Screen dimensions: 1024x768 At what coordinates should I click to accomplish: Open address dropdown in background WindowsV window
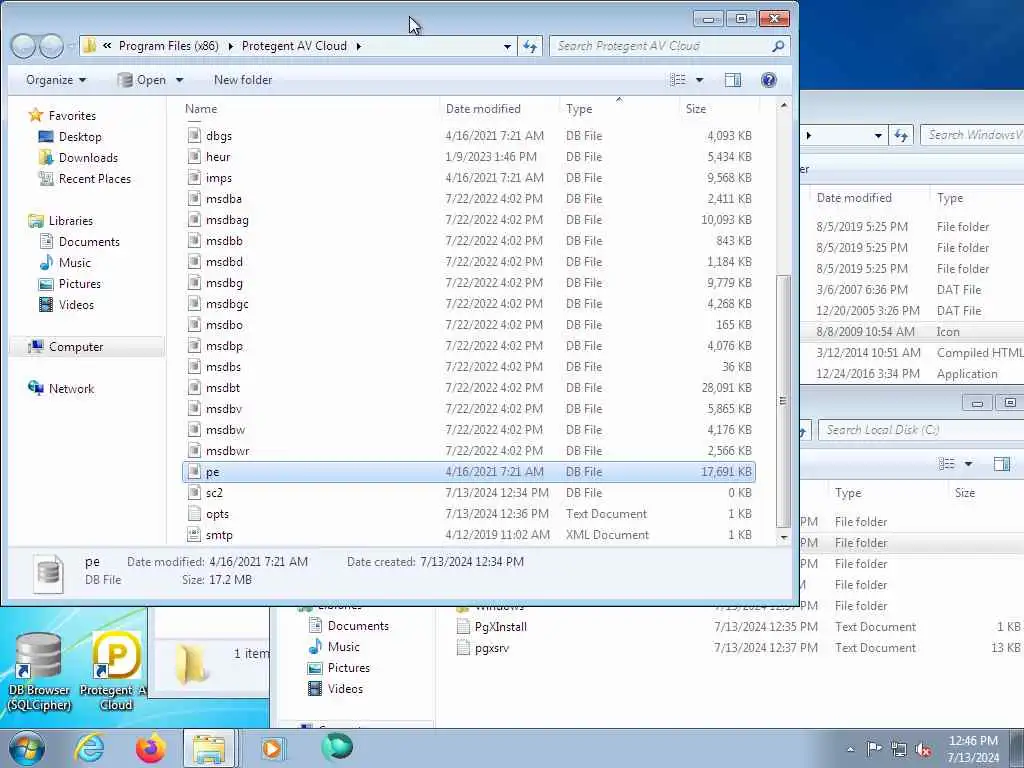[878, 136]
